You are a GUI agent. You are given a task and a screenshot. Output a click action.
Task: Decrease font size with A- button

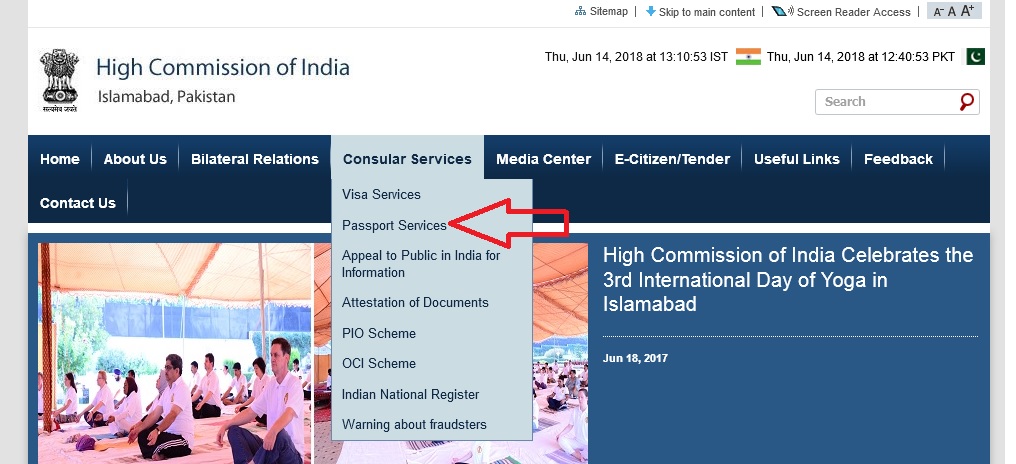pyautogui.click(x=937, y=12)
